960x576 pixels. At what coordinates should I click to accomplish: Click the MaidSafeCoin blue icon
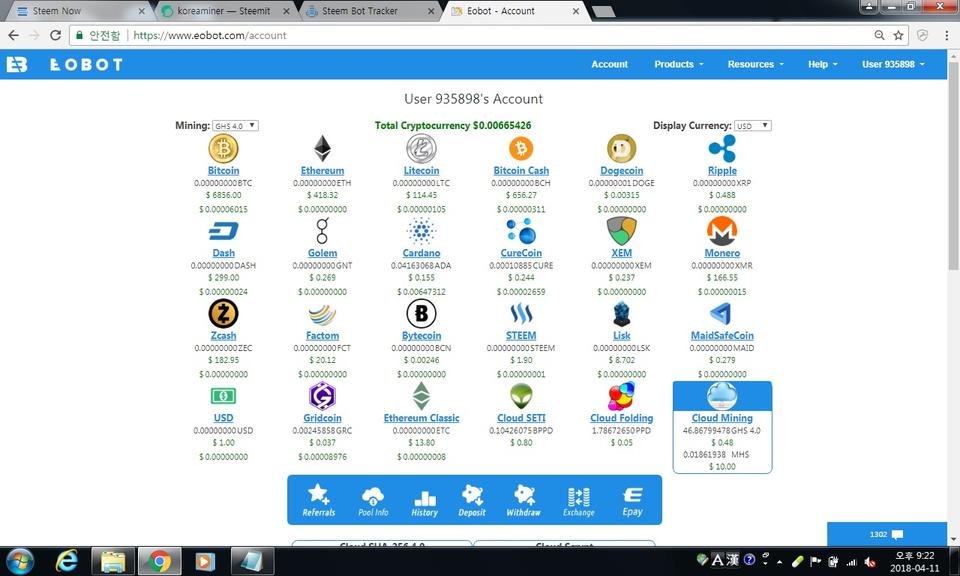[x=722, y=314]
